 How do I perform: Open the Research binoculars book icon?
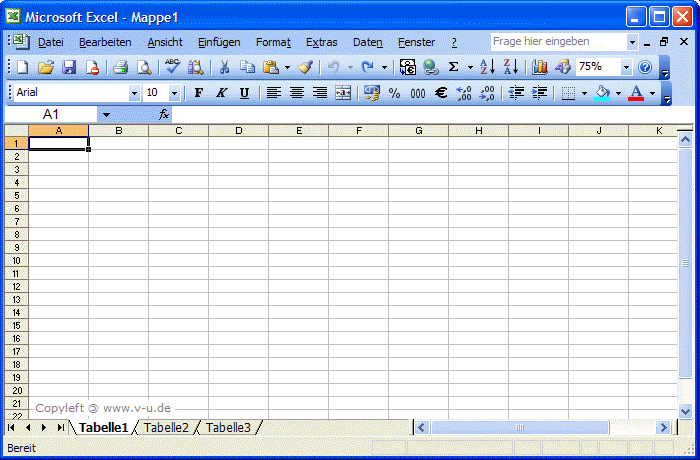pos(195,67)
